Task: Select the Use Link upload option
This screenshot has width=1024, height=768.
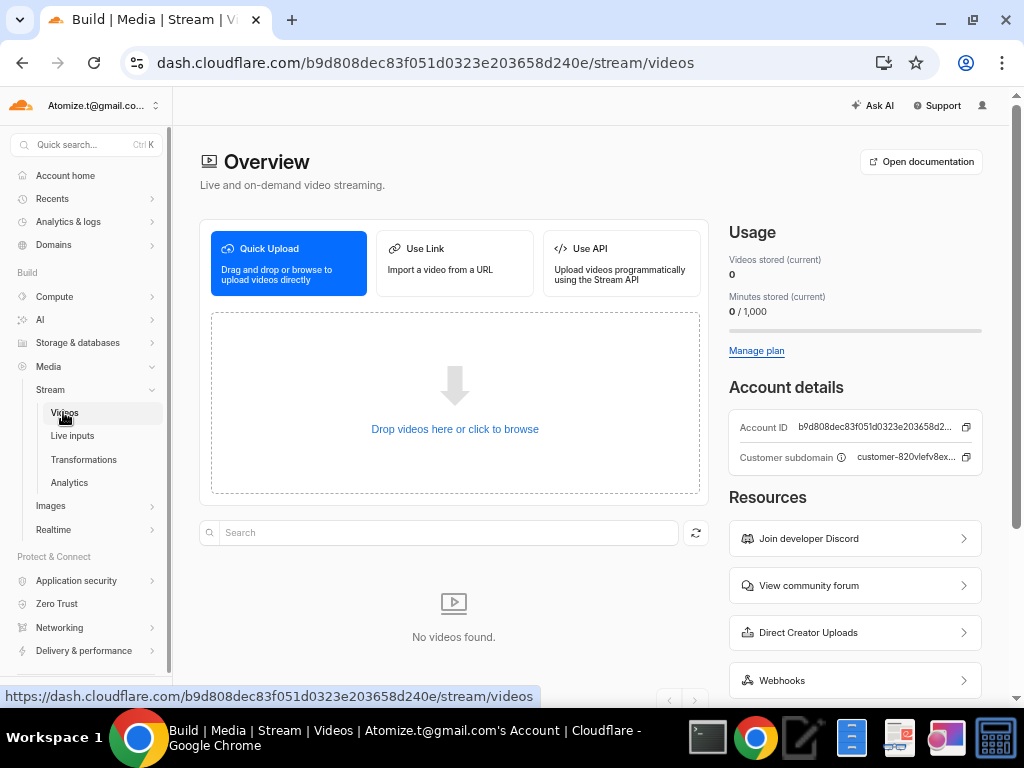Action: point(454,263)
